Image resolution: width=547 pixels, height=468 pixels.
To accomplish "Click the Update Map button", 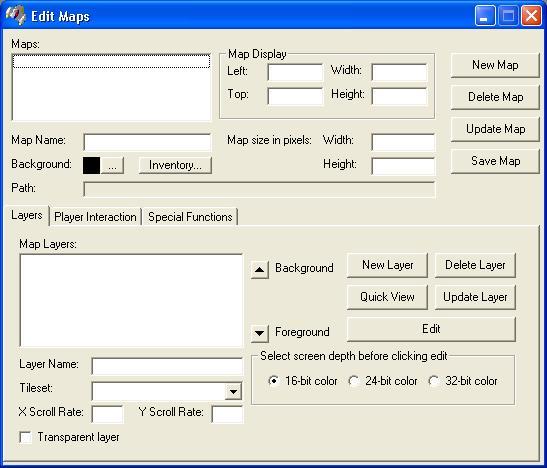I will 495,129.
